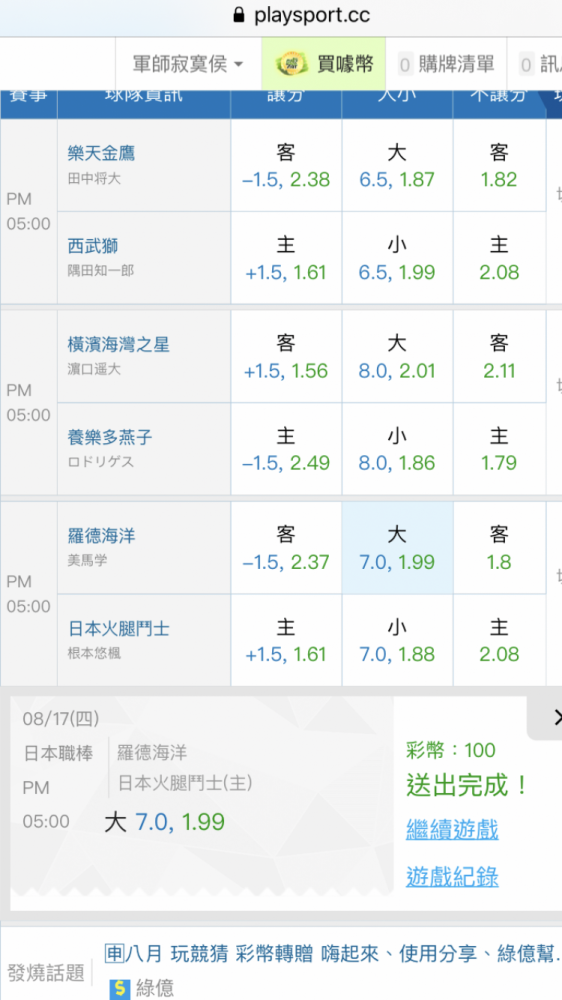This screenshot has height=1000, width=562.
Task: Click the green dollar icon beside 綠億
Action: coord(119,989)
